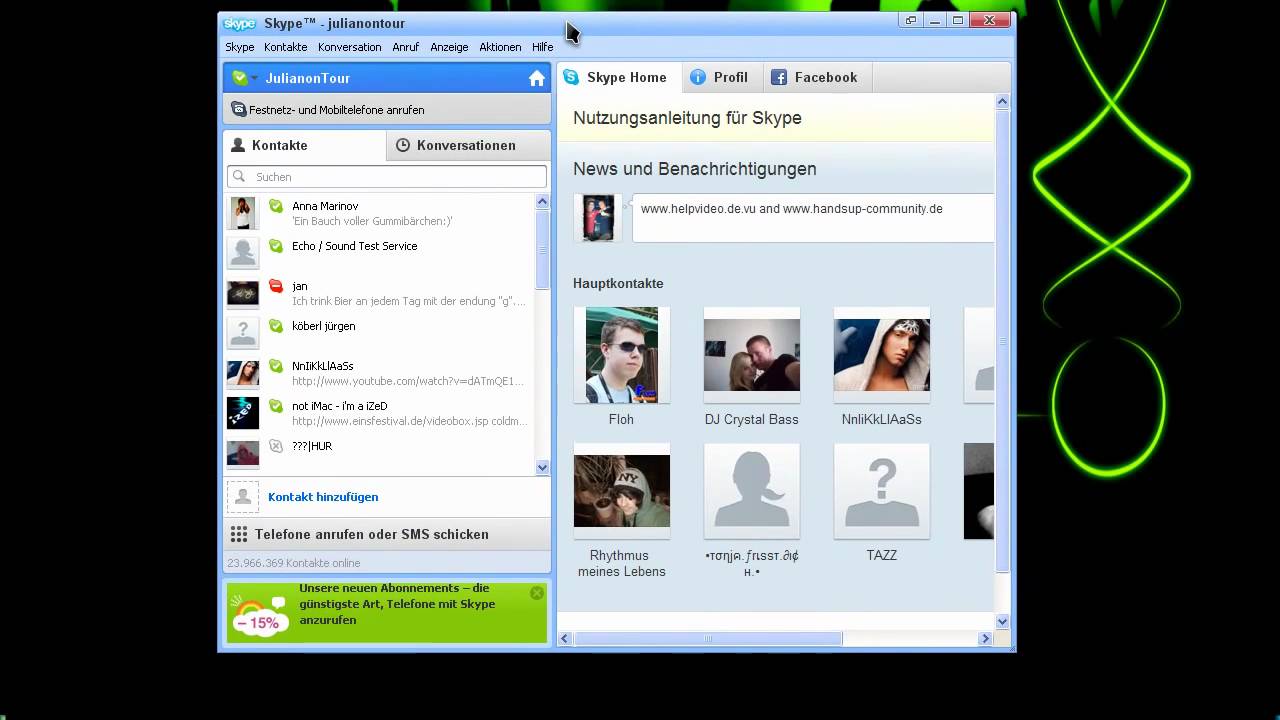The width and height of the screenshot is (1280, 720).
Task: Switch to the Skype Home tab
Action: tap(619, 77)
